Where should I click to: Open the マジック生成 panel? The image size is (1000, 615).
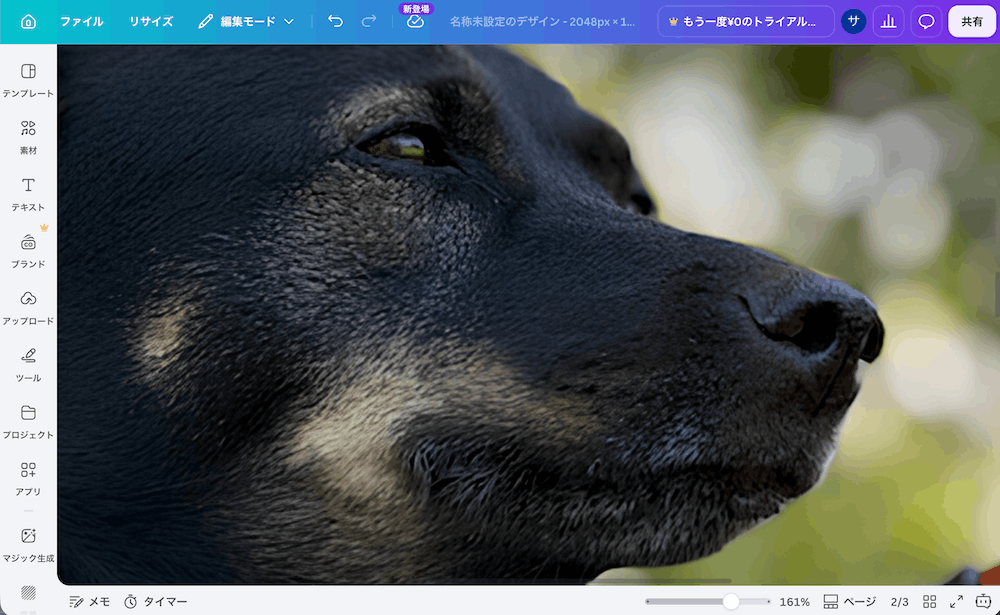[x=28, y=544]
